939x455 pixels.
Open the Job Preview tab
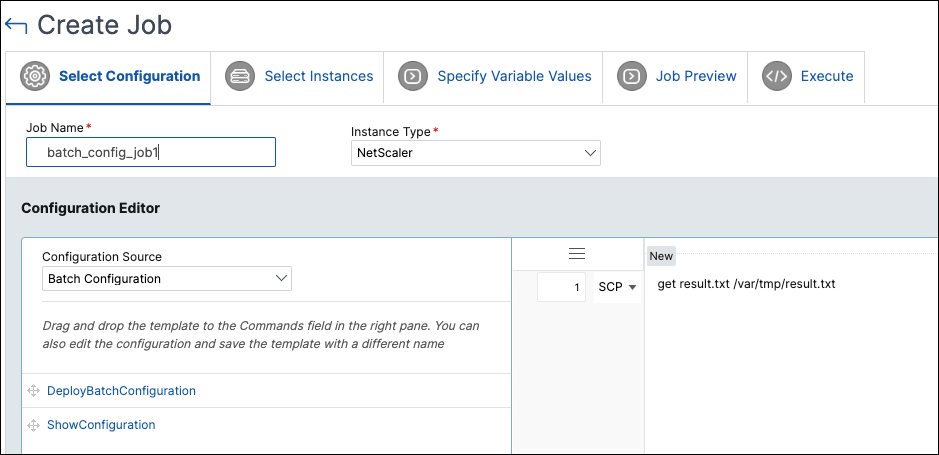coord(676,77)
